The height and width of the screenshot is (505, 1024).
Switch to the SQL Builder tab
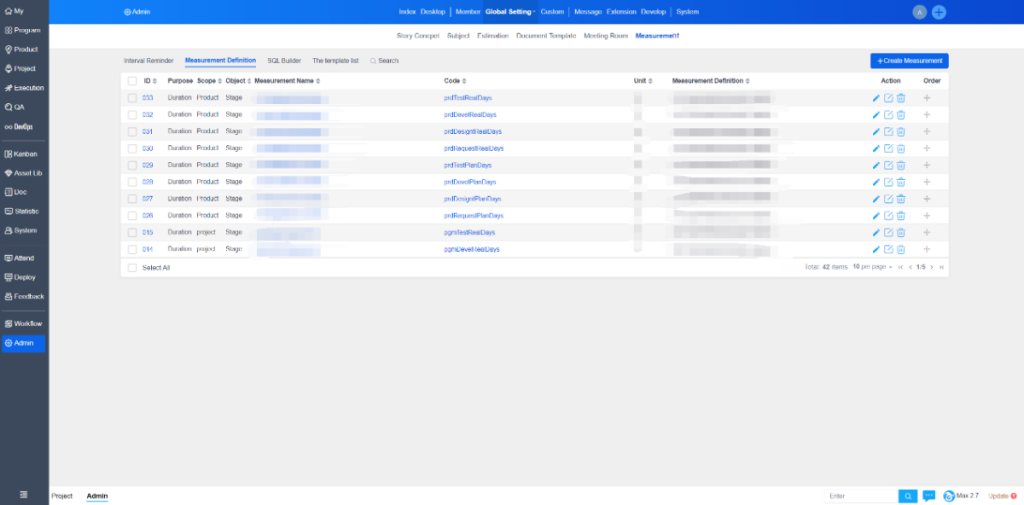[x=284, y=61]
